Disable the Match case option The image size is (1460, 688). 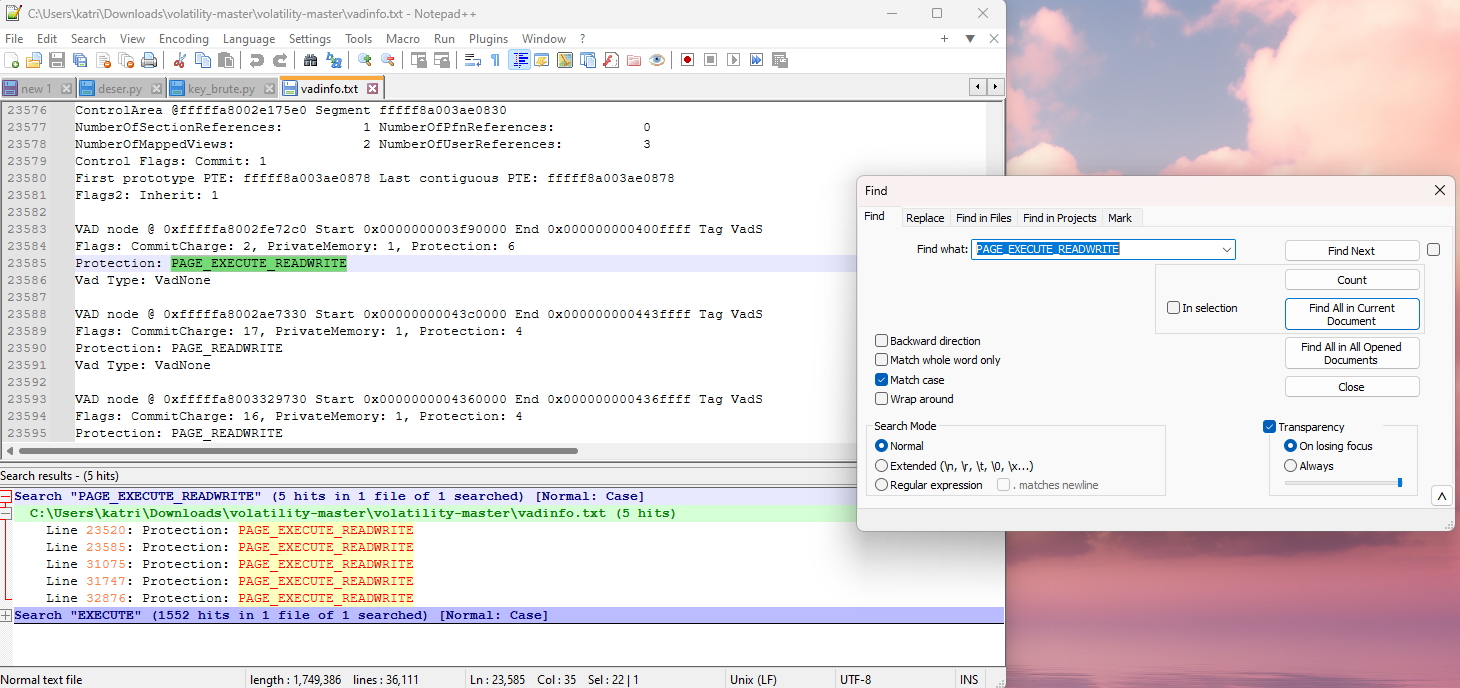point(882,379)
